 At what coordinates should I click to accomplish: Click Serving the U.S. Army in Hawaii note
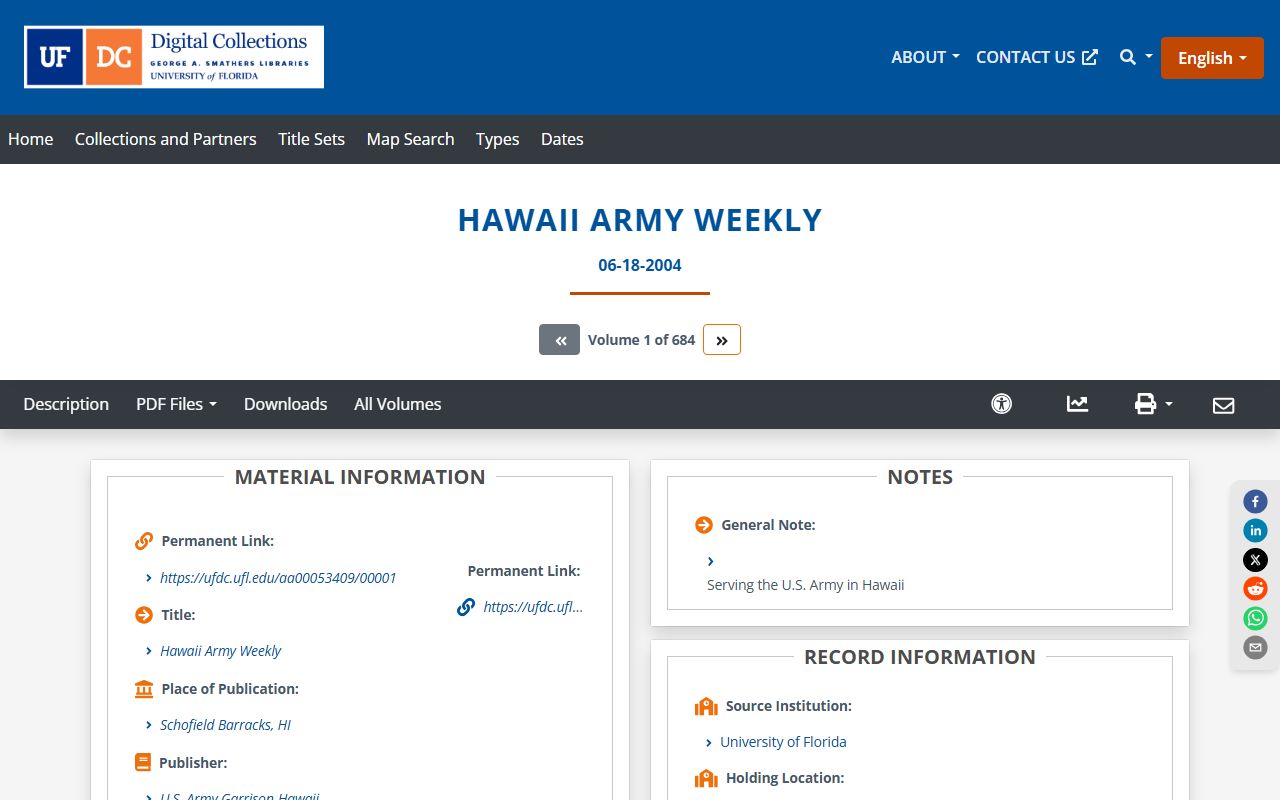point(805,585)
